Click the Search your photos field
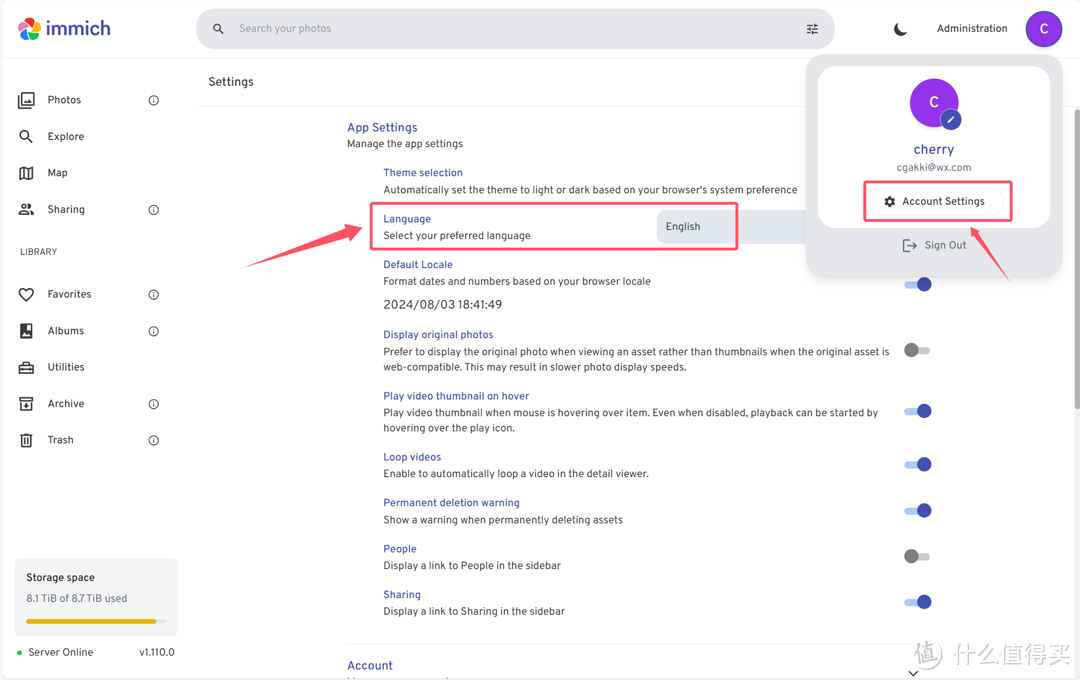This screenshot has width=1080, height=680. pyautogui.click(x=500, y=29)
